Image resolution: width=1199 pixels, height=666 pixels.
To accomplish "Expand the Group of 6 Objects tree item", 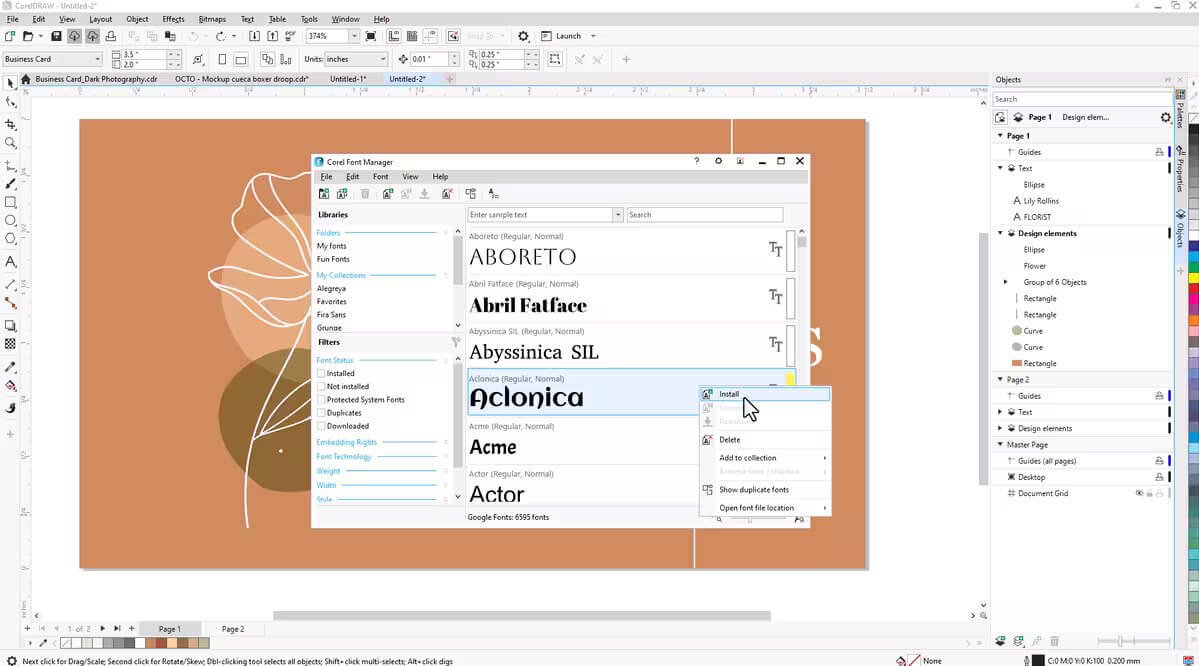I will [1006, 281].
